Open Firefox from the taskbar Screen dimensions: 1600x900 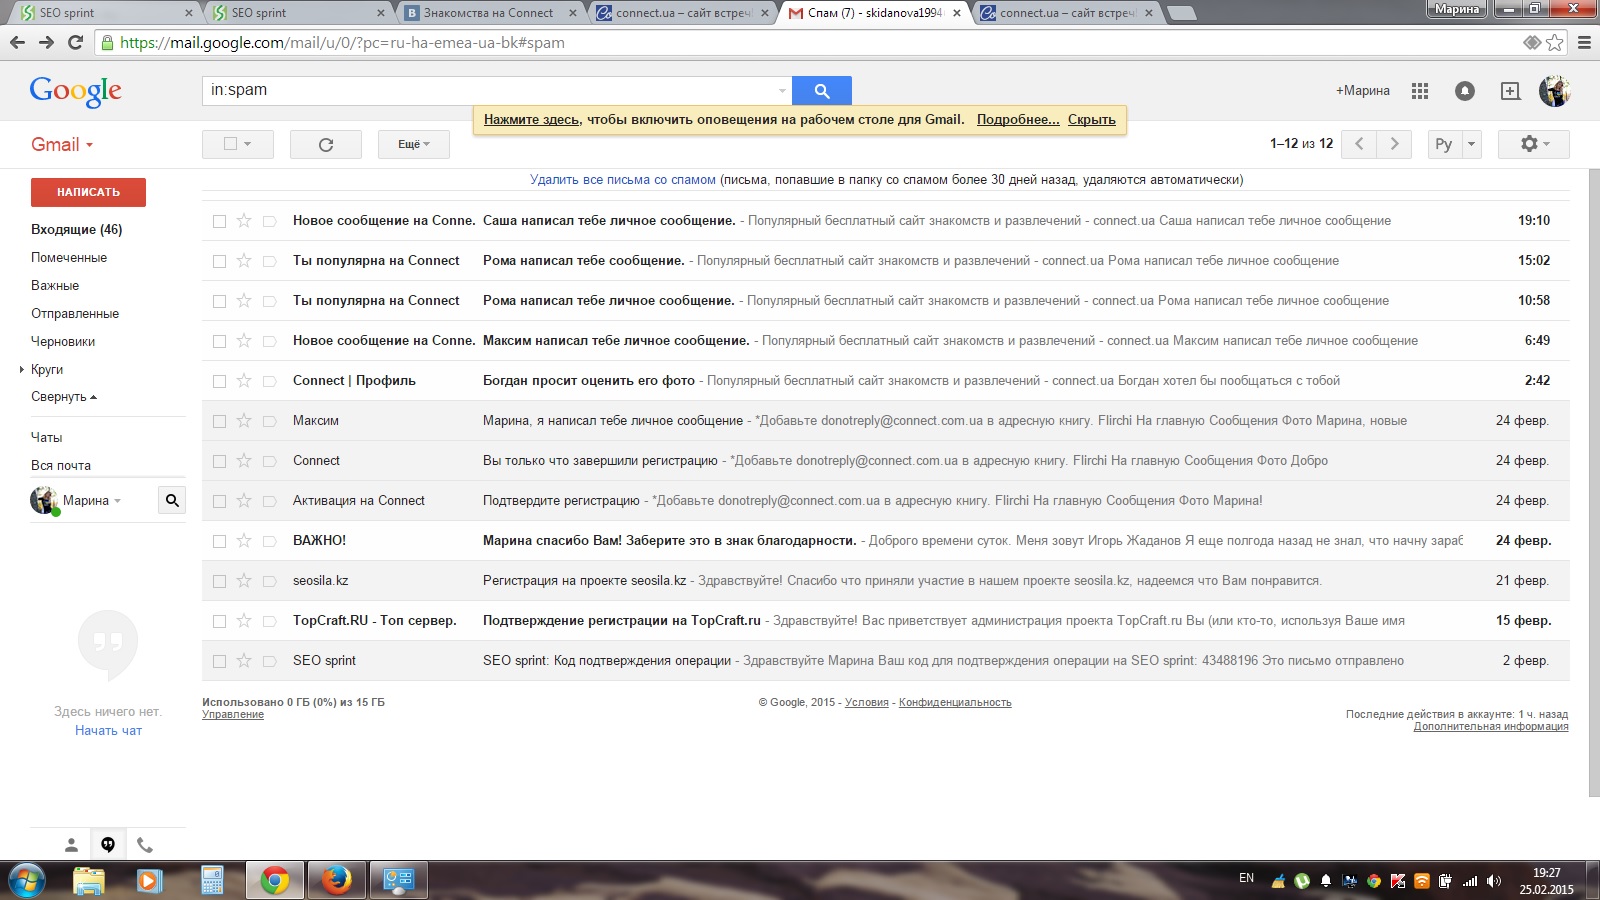337,880
